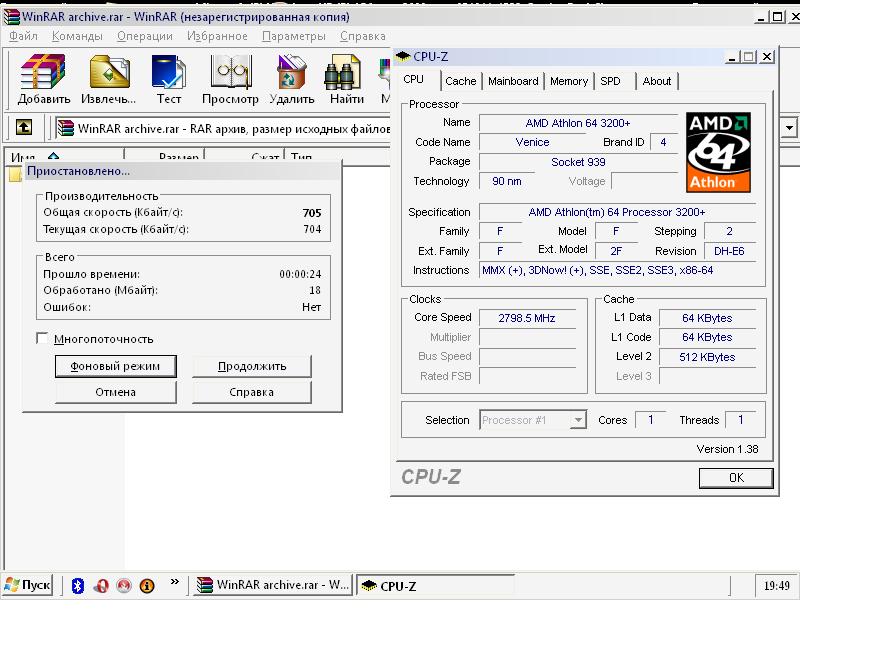The width and height of the screenshot is (887, 653).
Task: Click the Package value Socket 939
Action: (578, 162)
